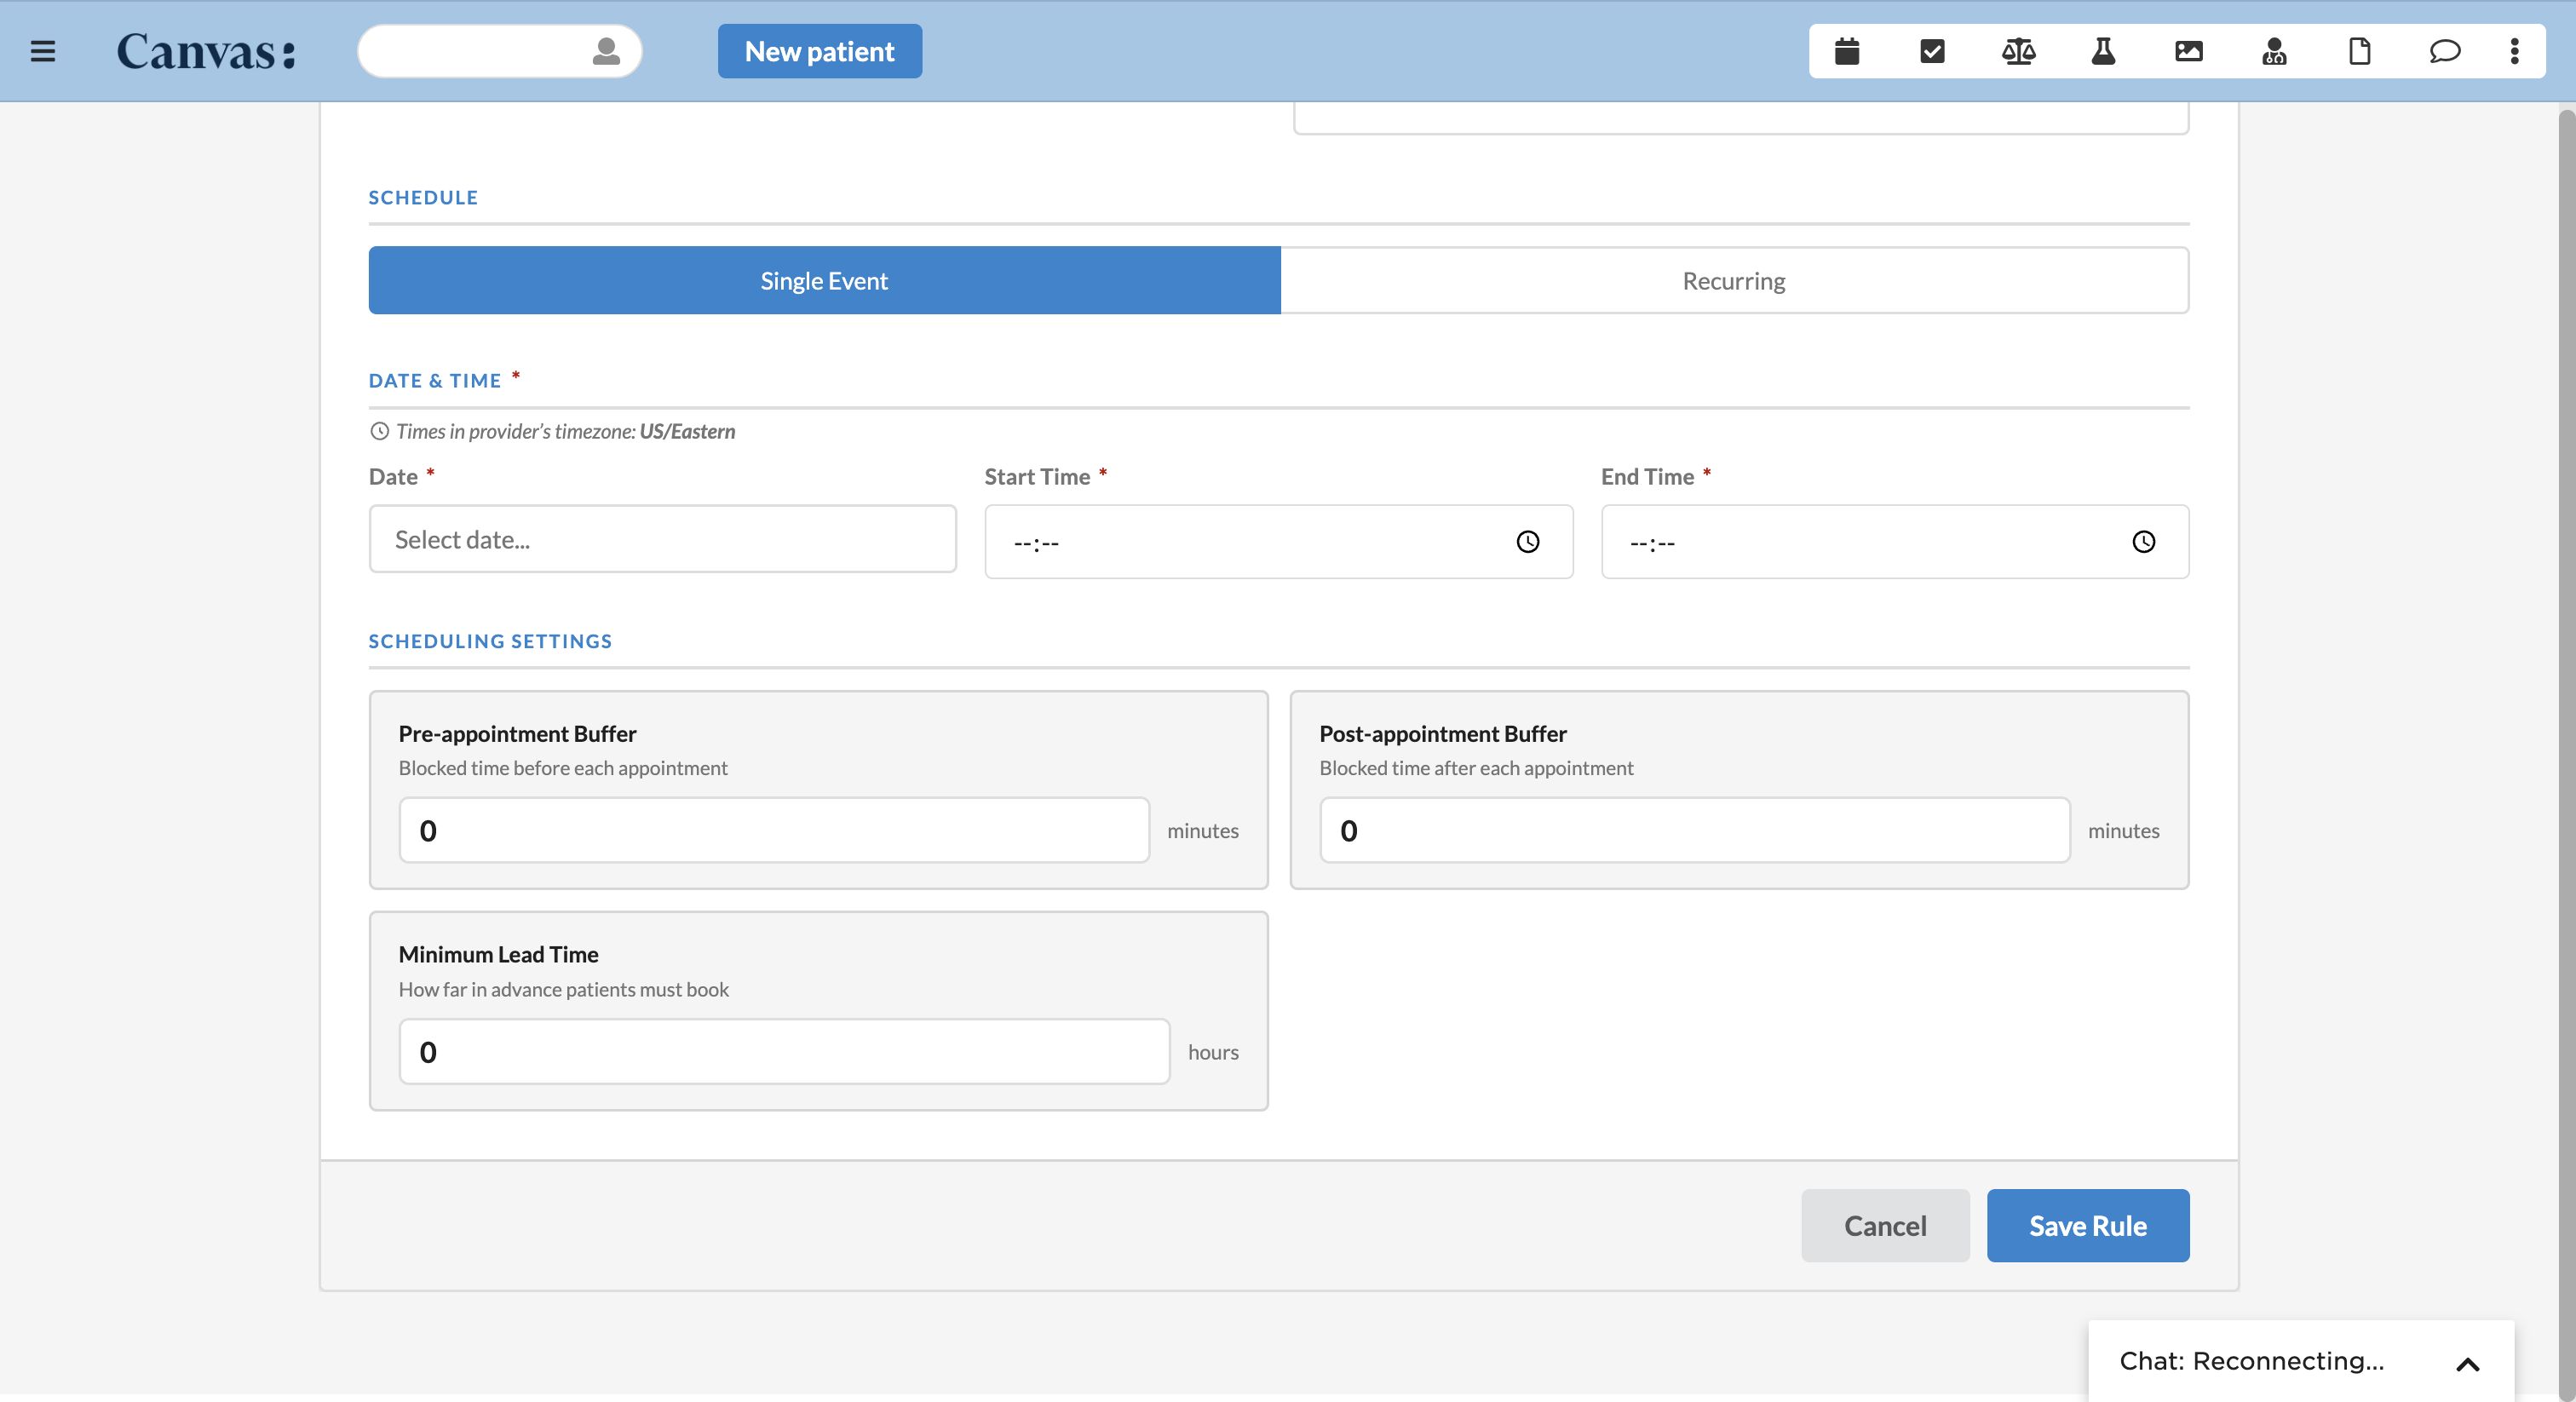Click the Pre-appointment Buffer minutes field
This screenshot has height=1402, width=2576.
(x=774, y=830)
